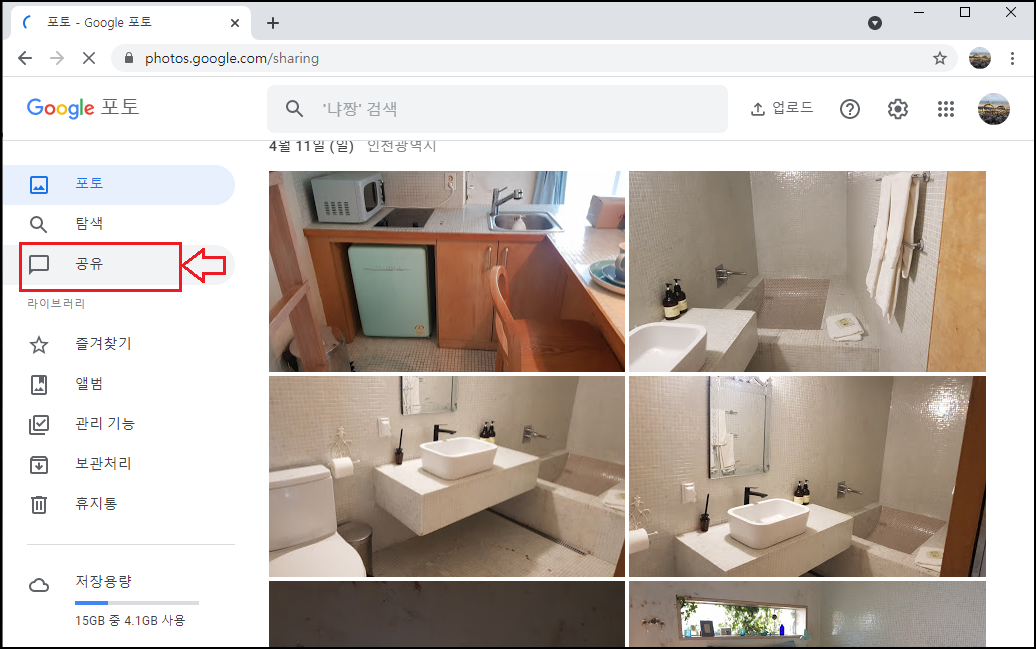
Task: Click the 저장용량 cloud icon
Action: 39,585
